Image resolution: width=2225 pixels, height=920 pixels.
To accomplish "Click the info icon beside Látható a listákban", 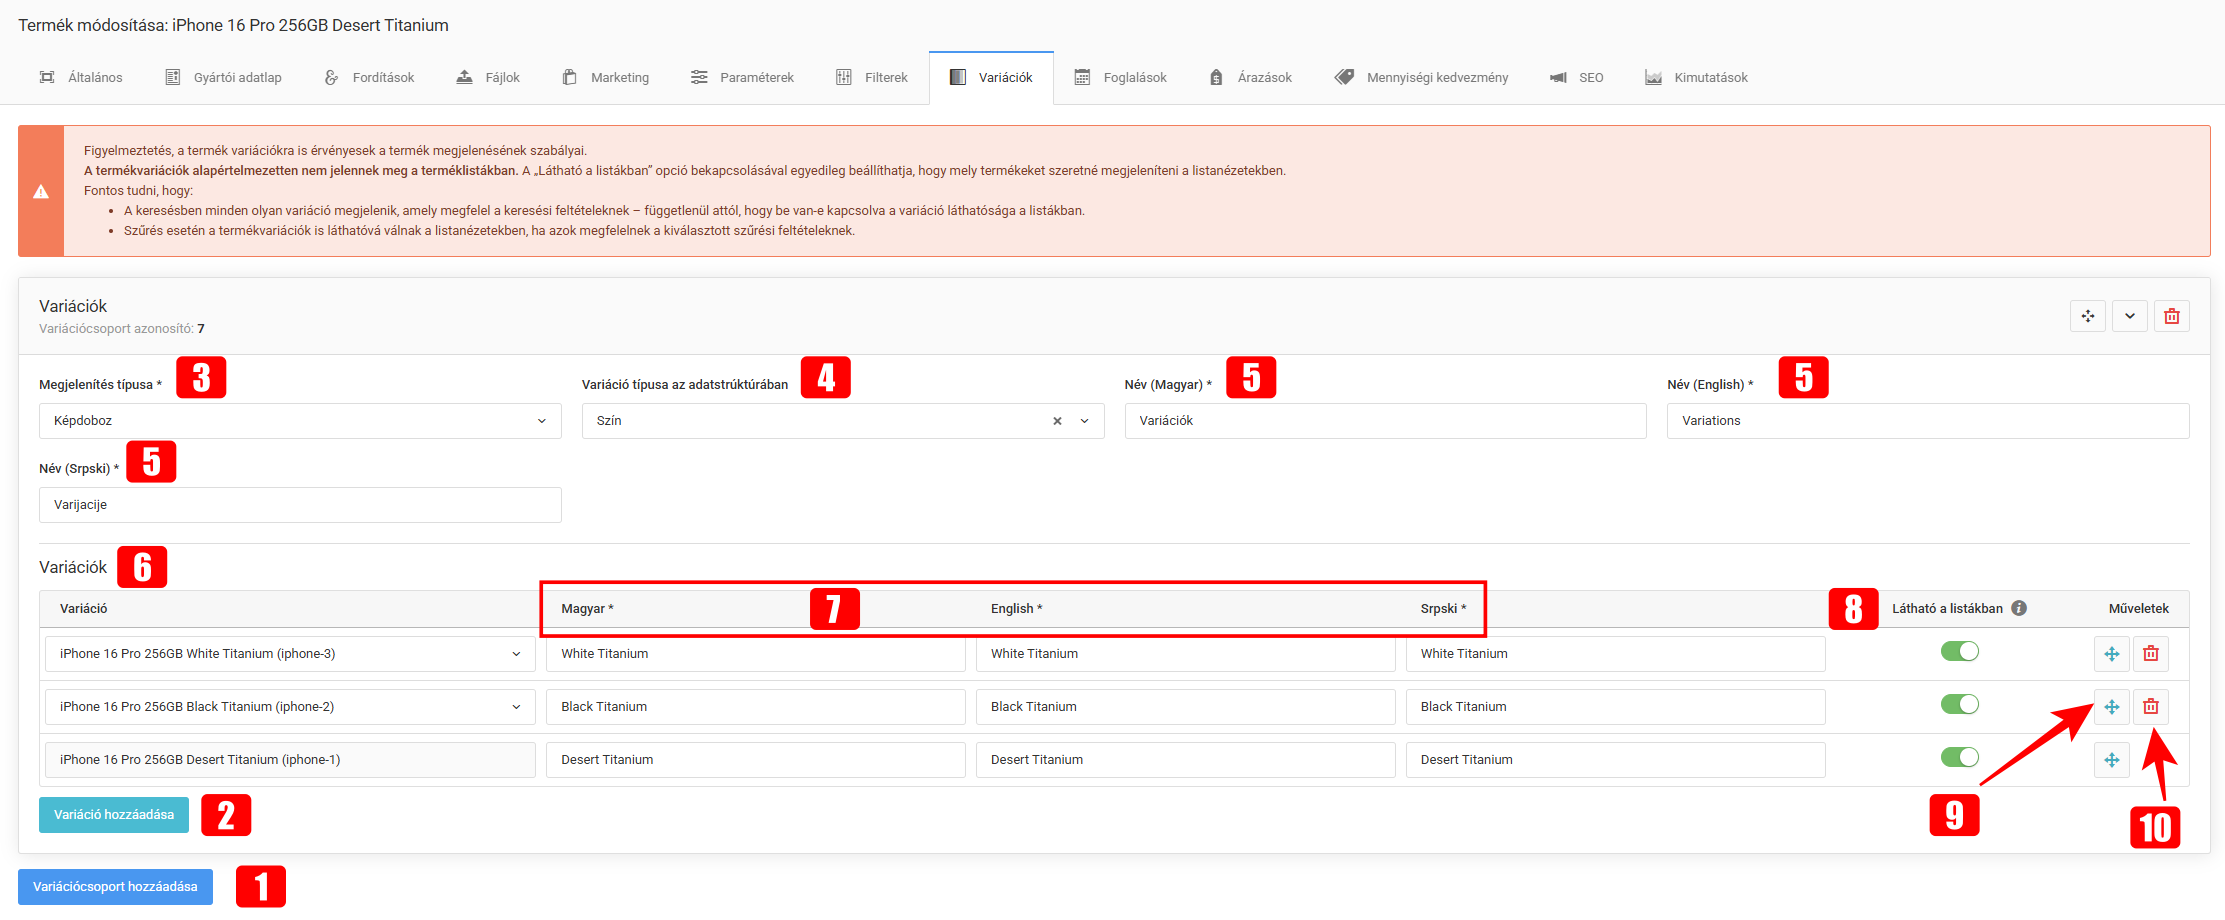I will (x=2019, y=608).
